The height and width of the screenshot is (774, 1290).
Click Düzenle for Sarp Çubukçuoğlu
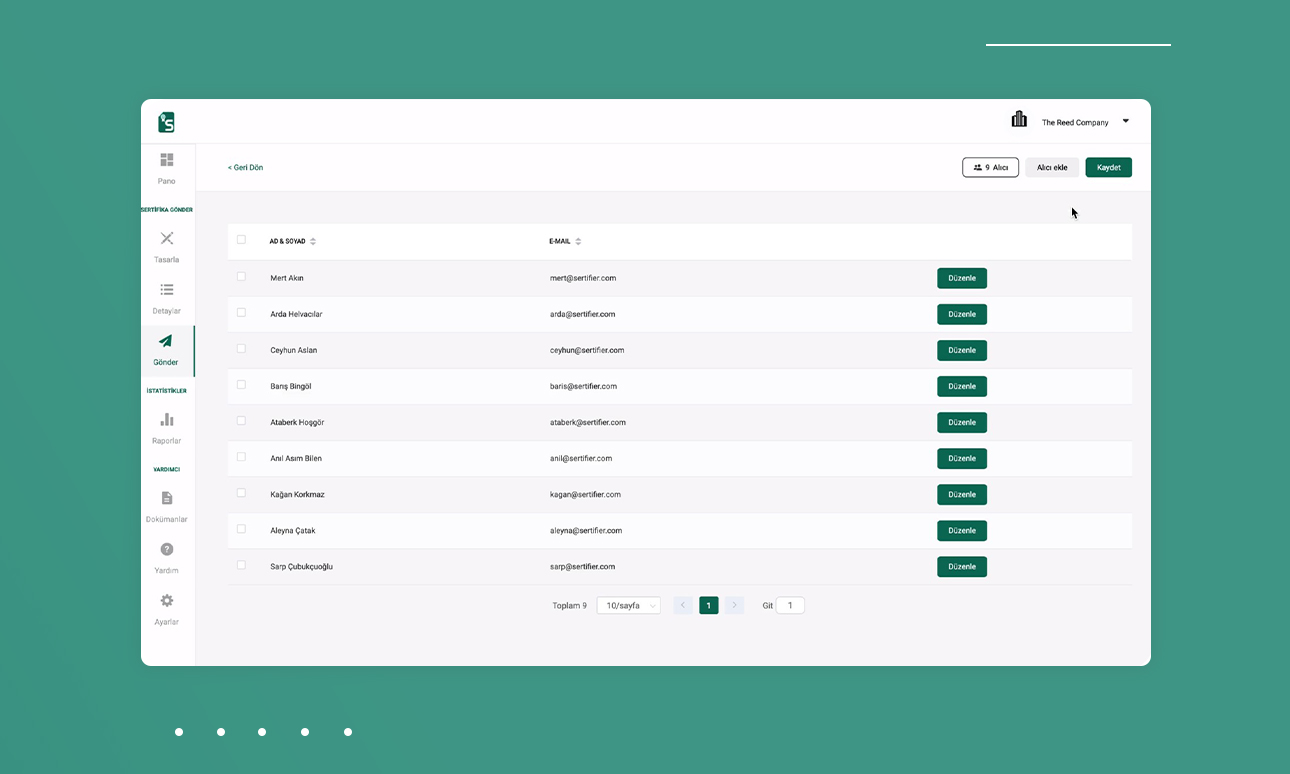click(x=962, y=566)
